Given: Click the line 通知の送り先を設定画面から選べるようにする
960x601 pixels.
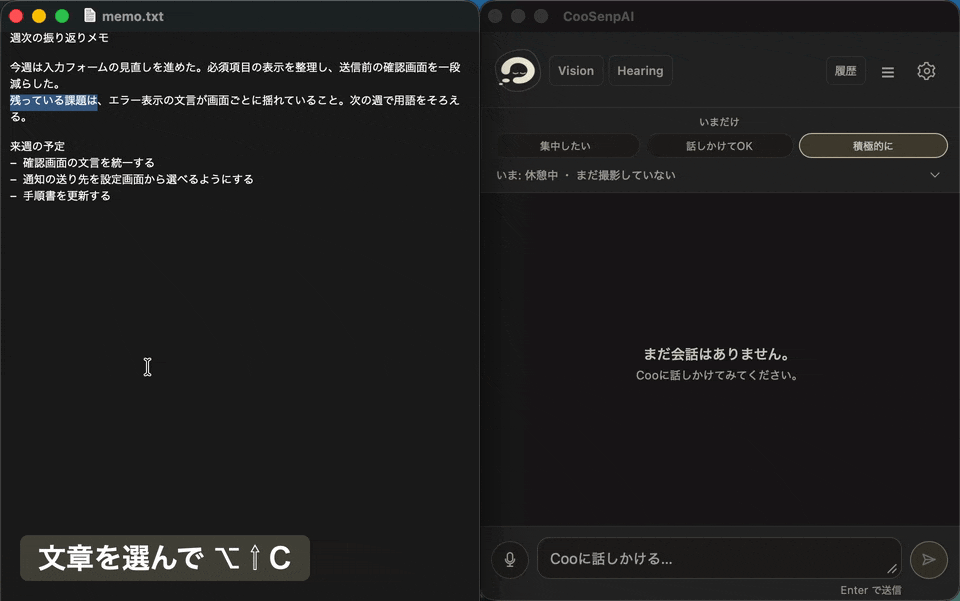Looking at the screenshot, I should click(132, 179).
